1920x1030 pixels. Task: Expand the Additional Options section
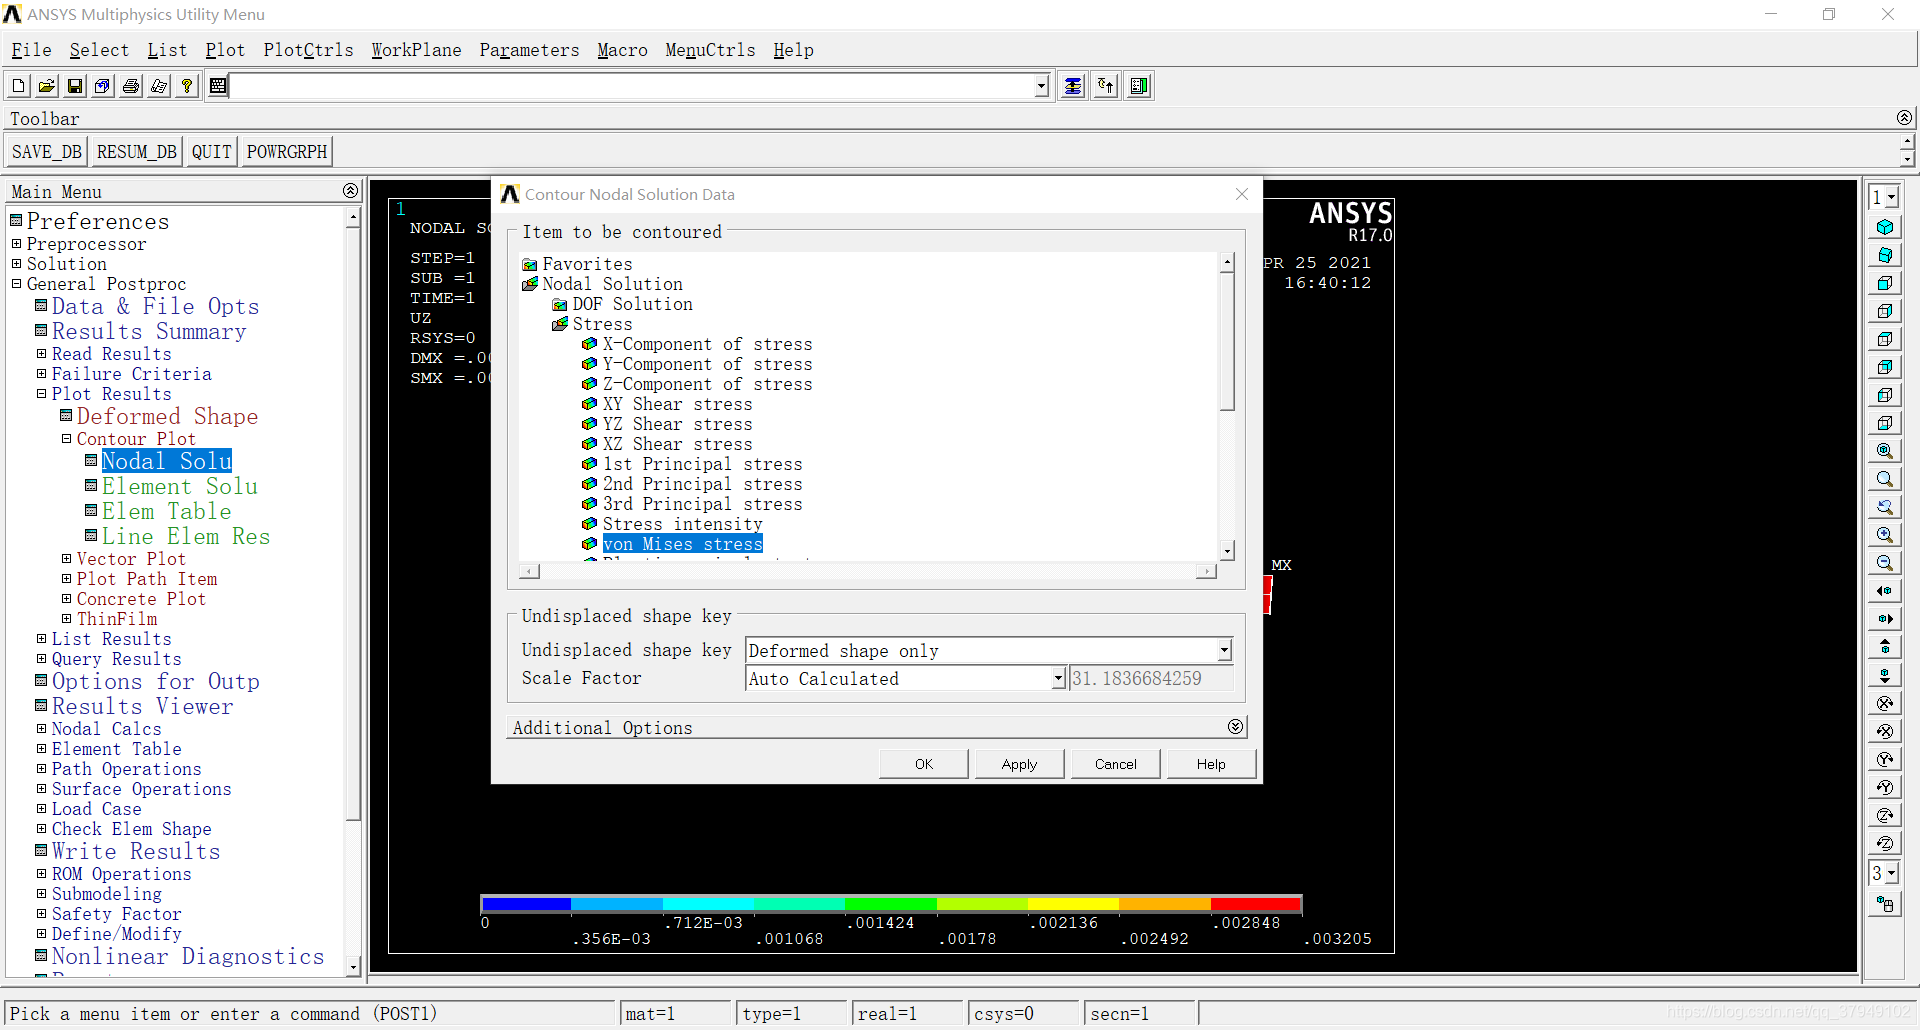pos(1235,727)
